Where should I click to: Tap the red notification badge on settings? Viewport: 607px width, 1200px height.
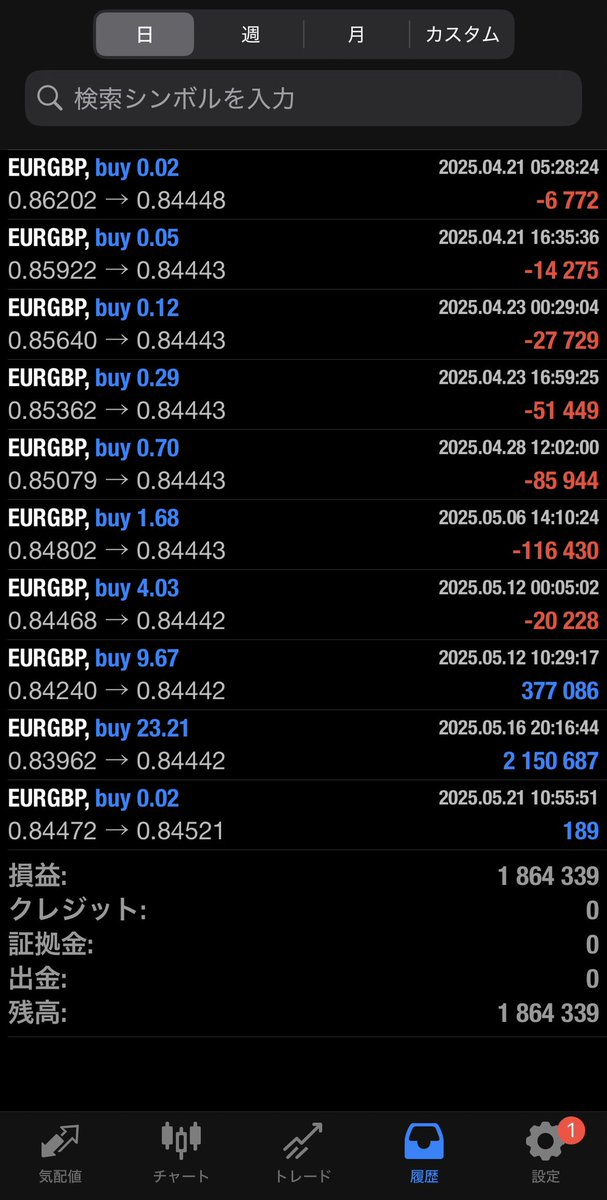coord(571,1130)
